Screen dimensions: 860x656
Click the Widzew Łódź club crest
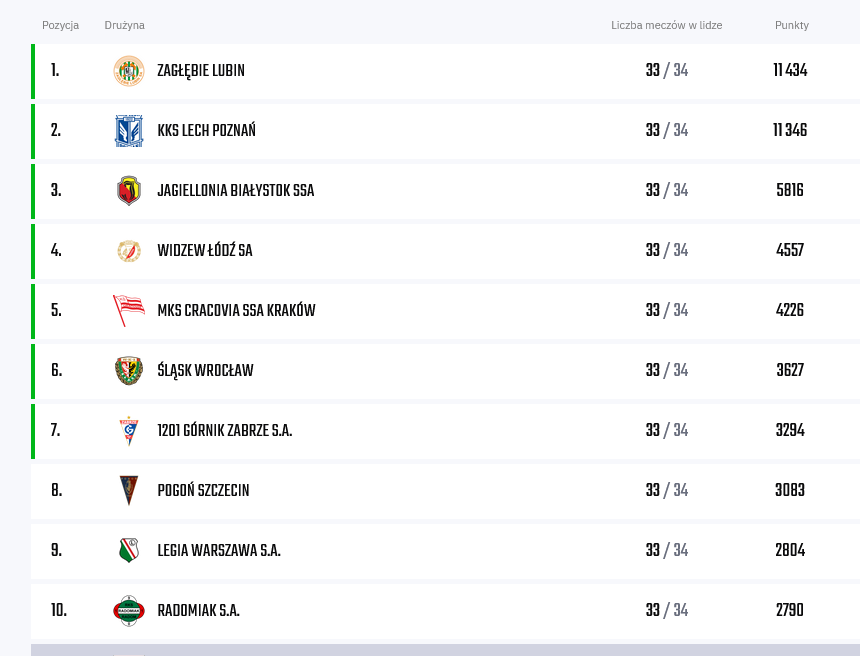pos(129,251)
